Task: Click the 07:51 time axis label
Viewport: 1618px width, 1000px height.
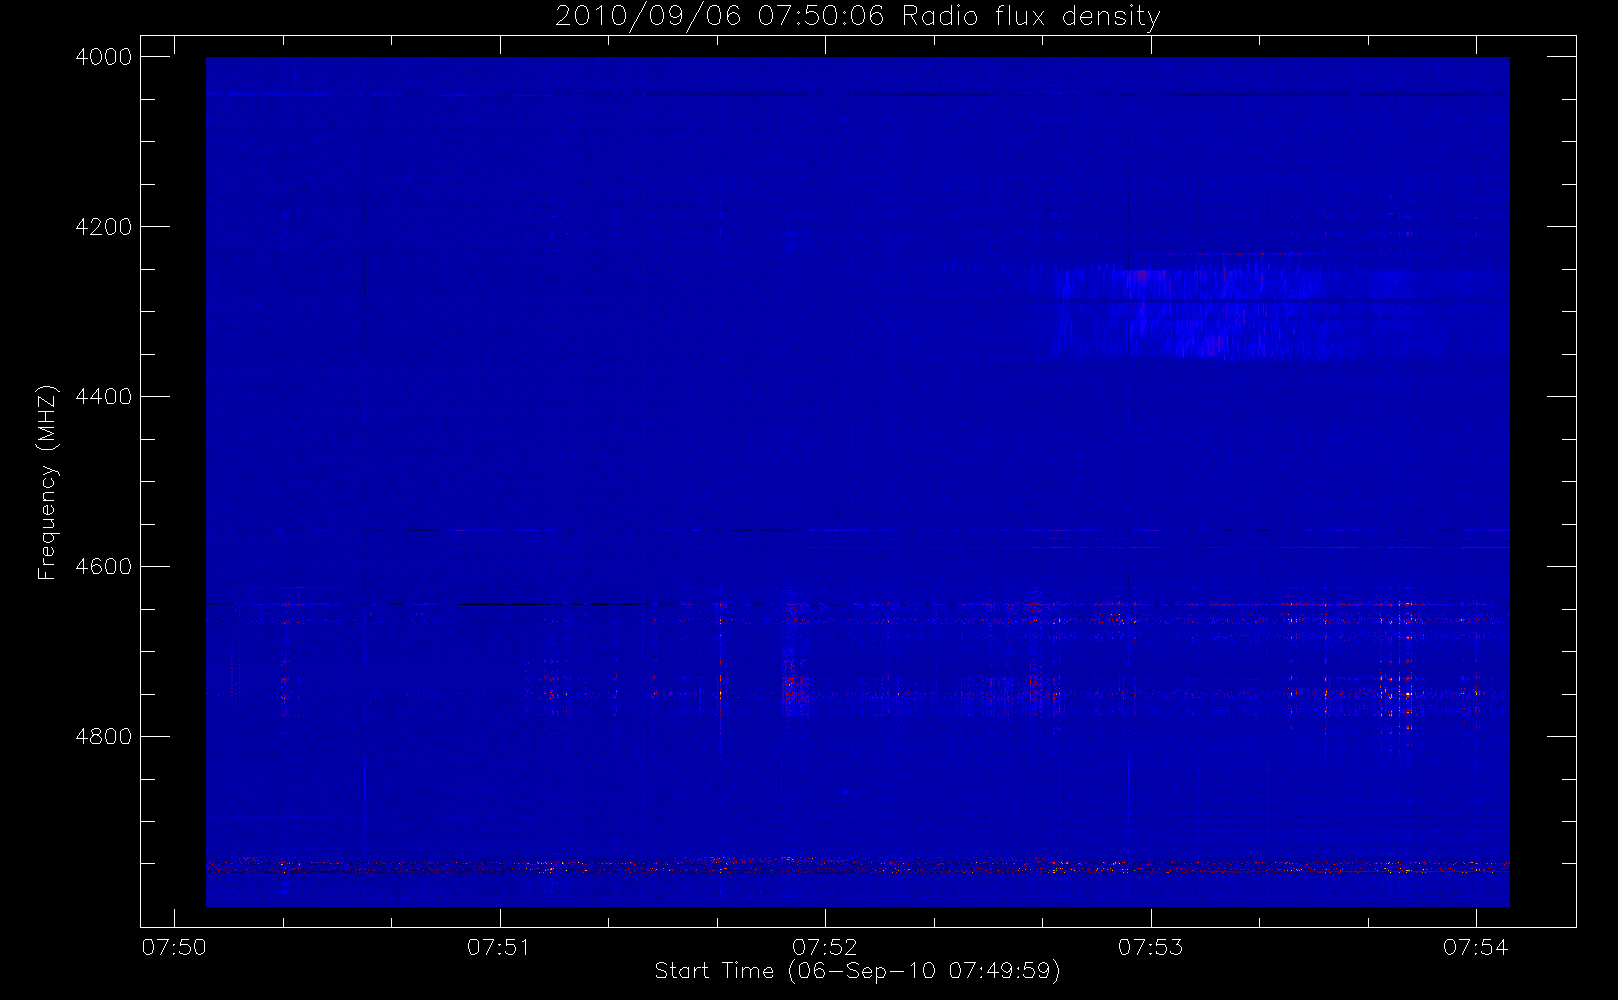Action: point(499,947)
